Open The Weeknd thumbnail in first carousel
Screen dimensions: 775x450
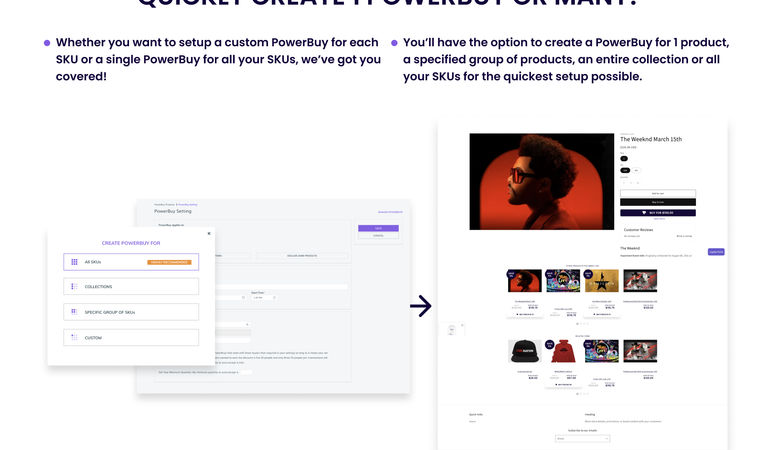click(x=525, y=281)
